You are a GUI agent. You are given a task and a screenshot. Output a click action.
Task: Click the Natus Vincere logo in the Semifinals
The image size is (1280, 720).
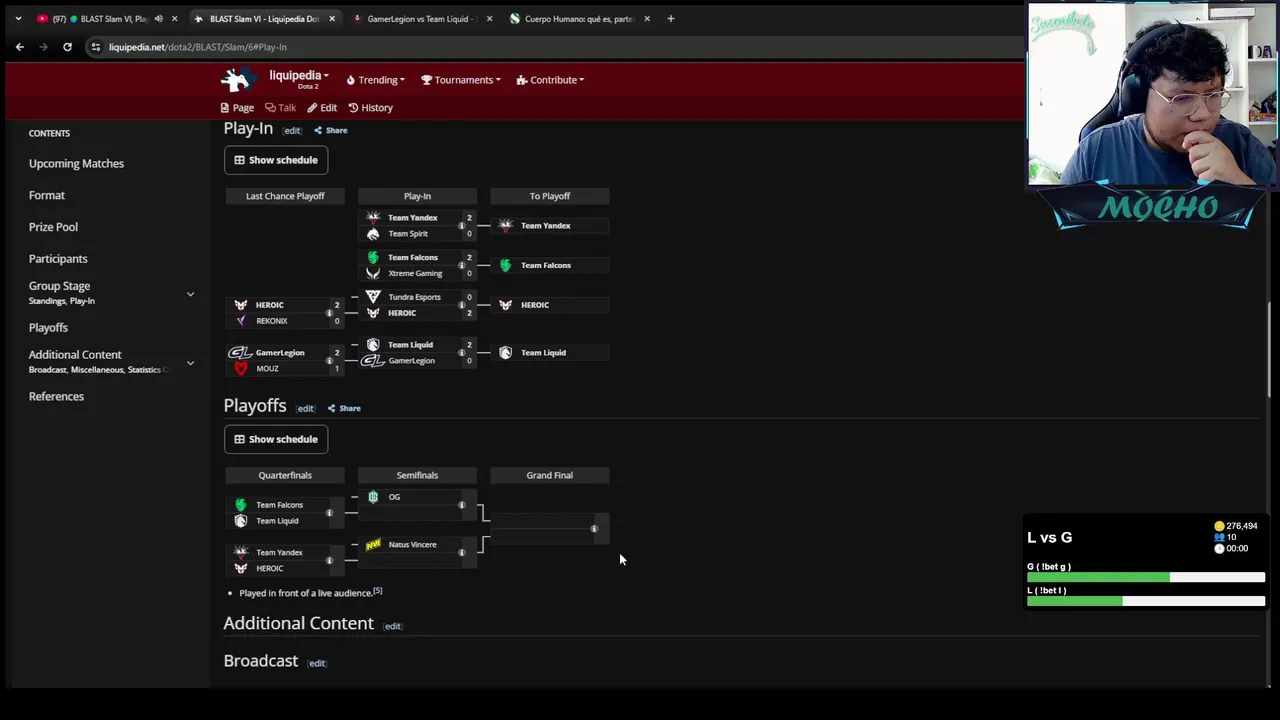click(x=373, y=545)
